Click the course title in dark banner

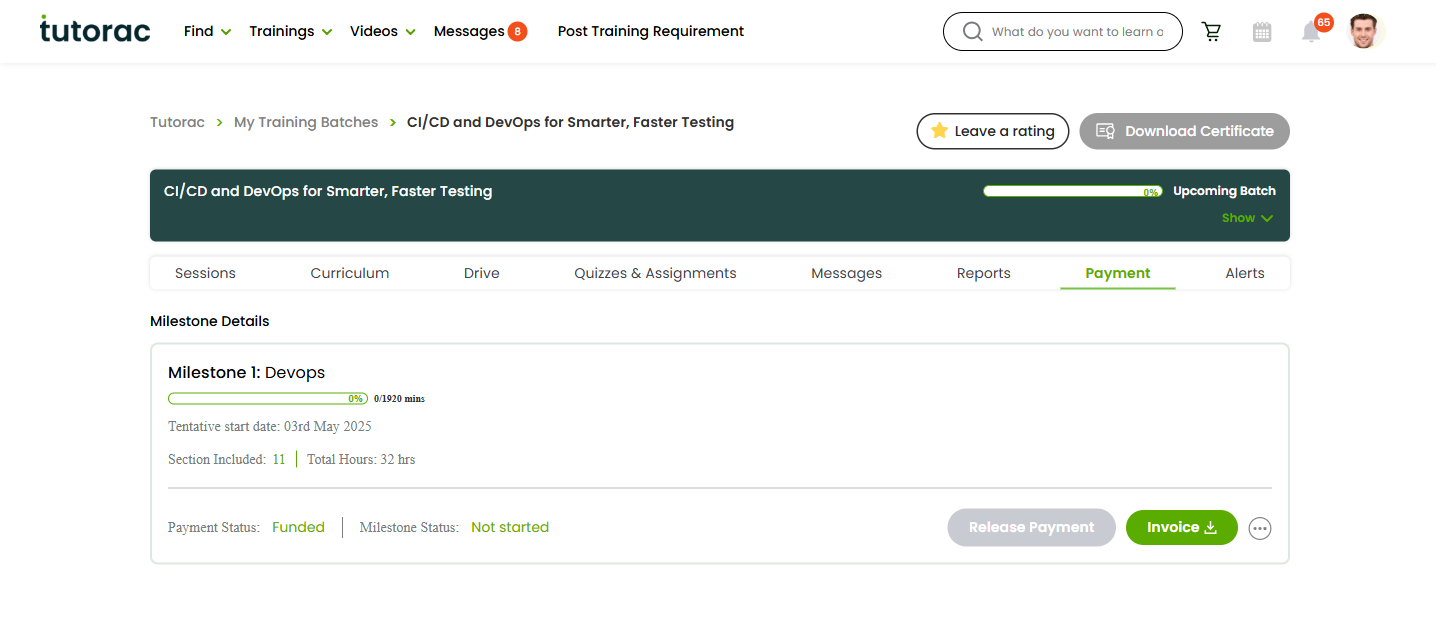pyautogui.click(x=328, y=191)
